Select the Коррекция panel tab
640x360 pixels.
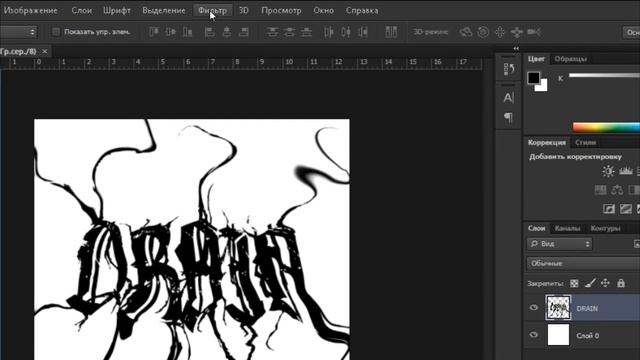point(547,142)
